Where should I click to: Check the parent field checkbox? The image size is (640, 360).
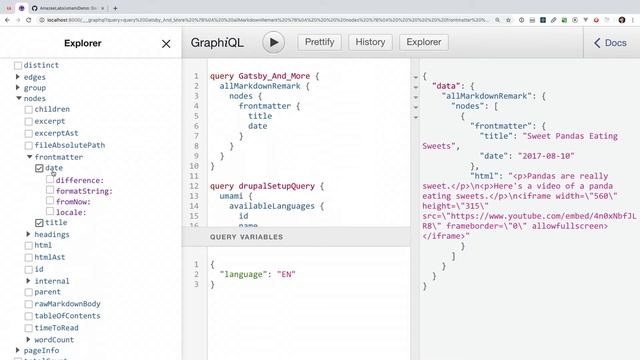pos(29,292)
